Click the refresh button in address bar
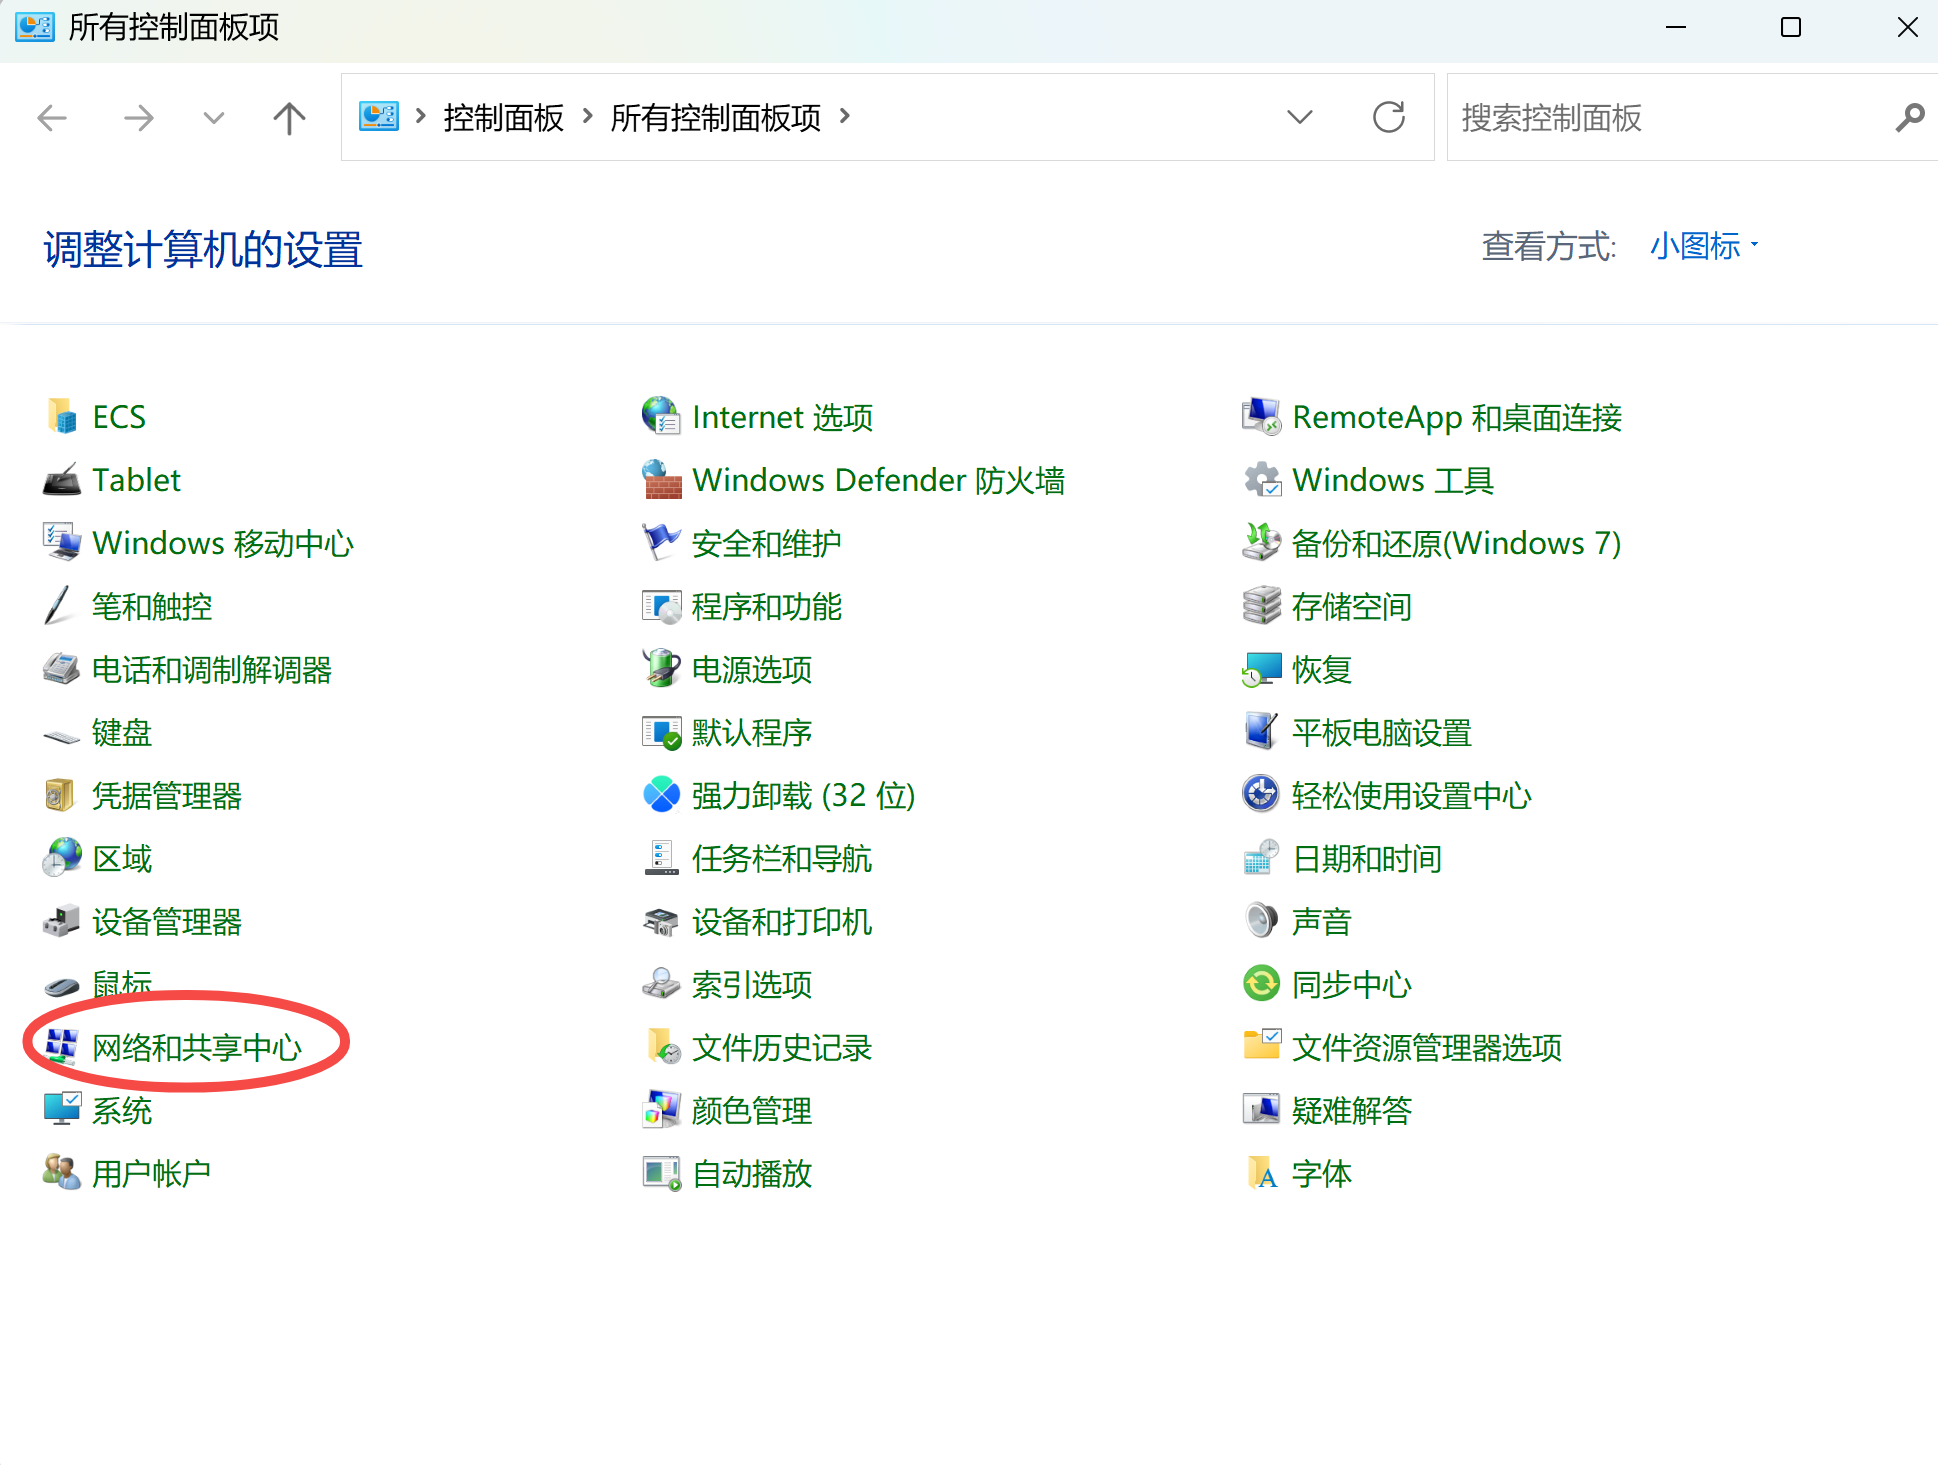Image resolution: width=1938 pixels, height=1465 pixels. [1388, 118]
